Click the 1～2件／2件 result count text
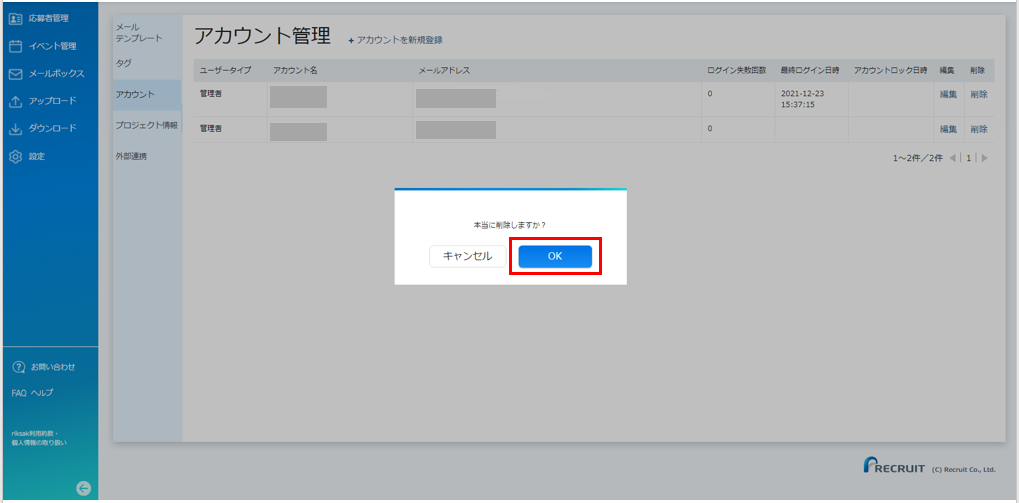 click(x=918, y=158)
